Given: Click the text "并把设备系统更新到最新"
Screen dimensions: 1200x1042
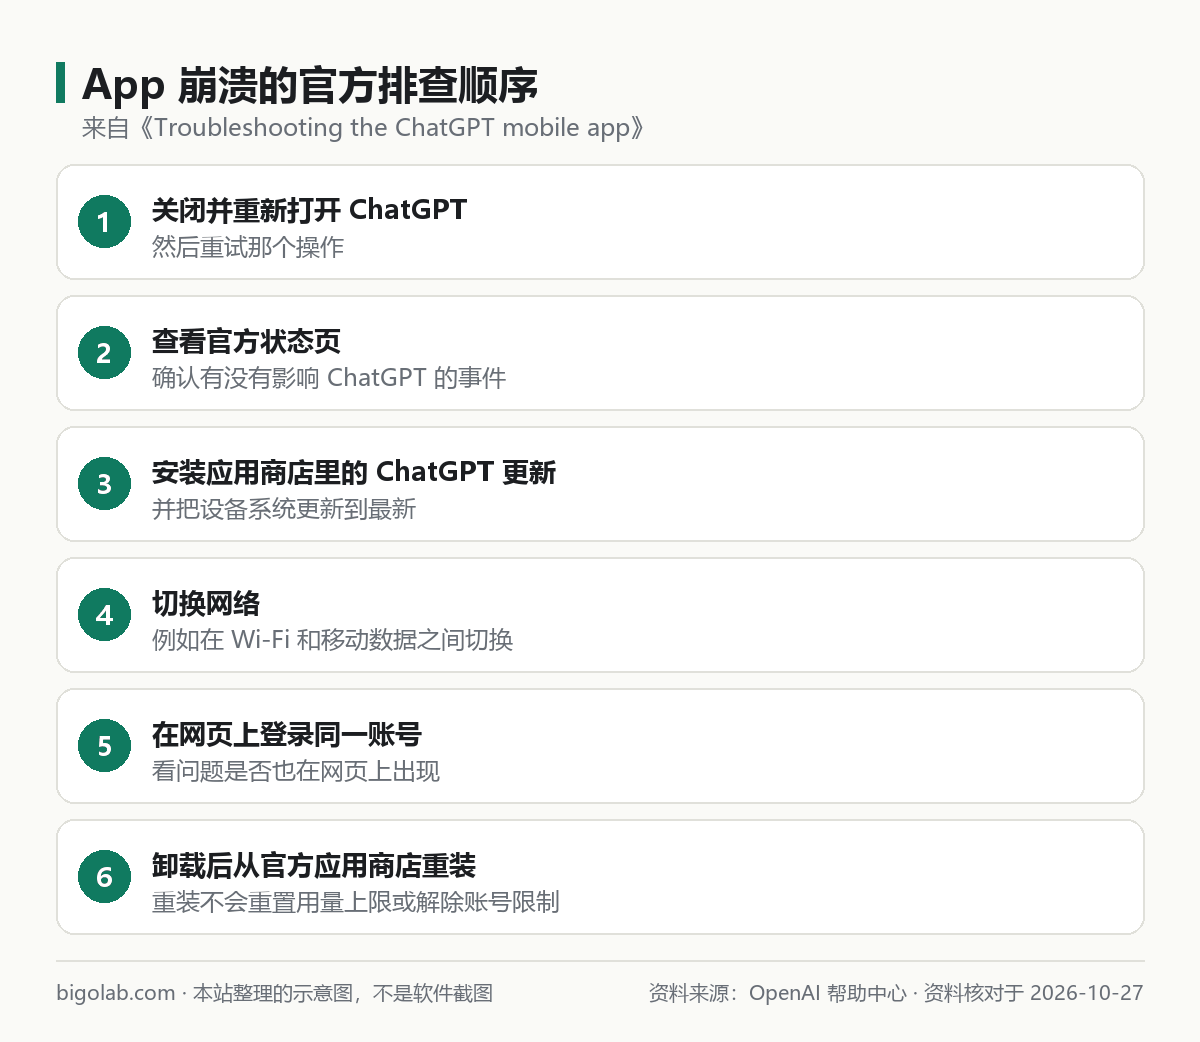Looking at the screenshot, I should (284, 509).
